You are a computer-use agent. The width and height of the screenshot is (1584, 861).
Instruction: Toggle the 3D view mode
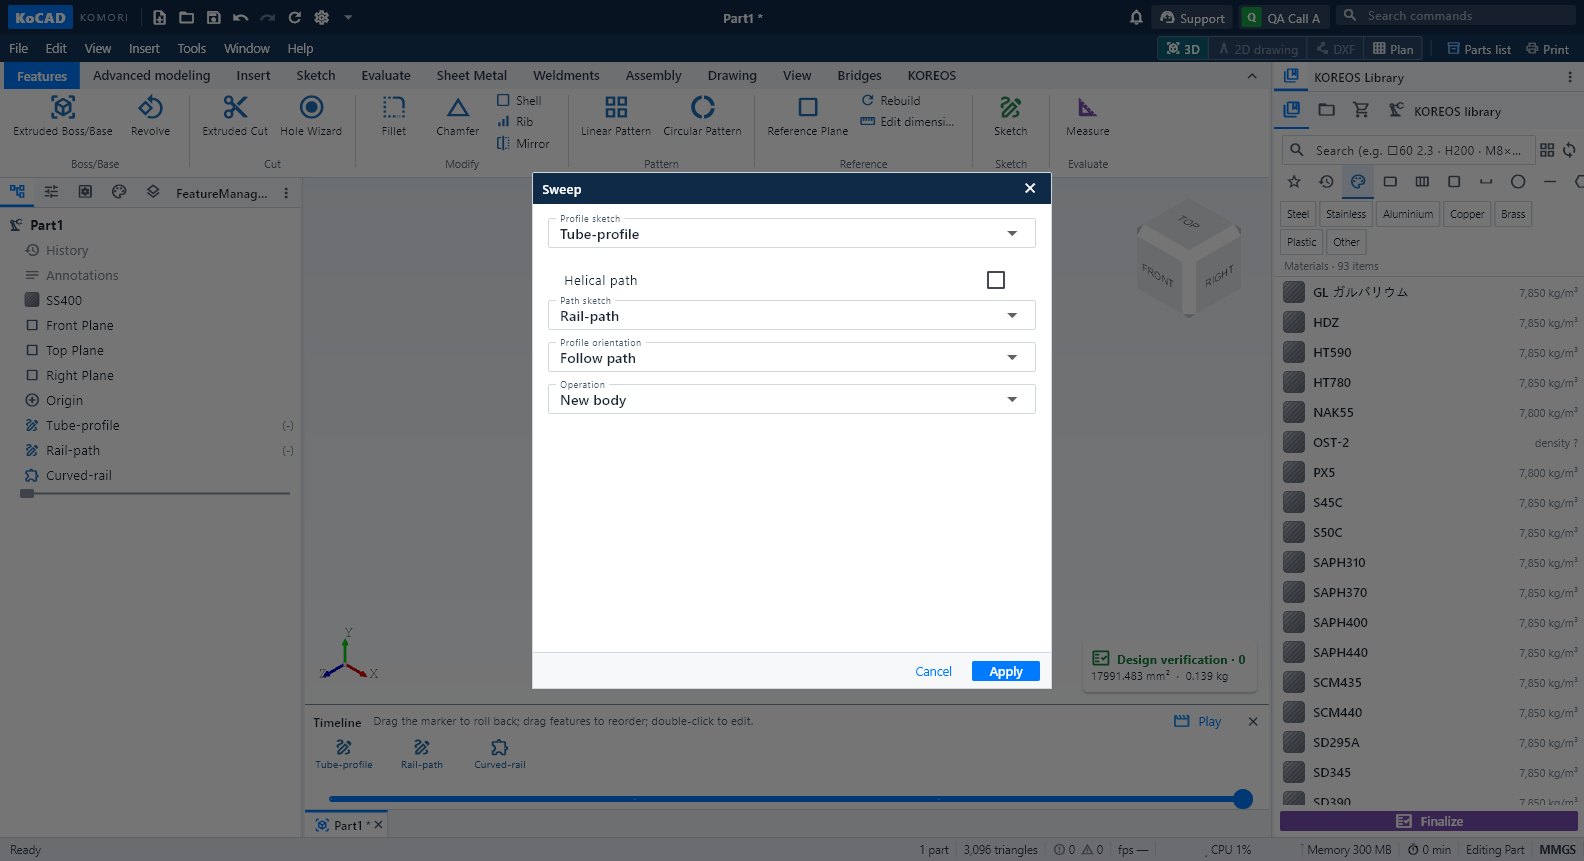1183,48
